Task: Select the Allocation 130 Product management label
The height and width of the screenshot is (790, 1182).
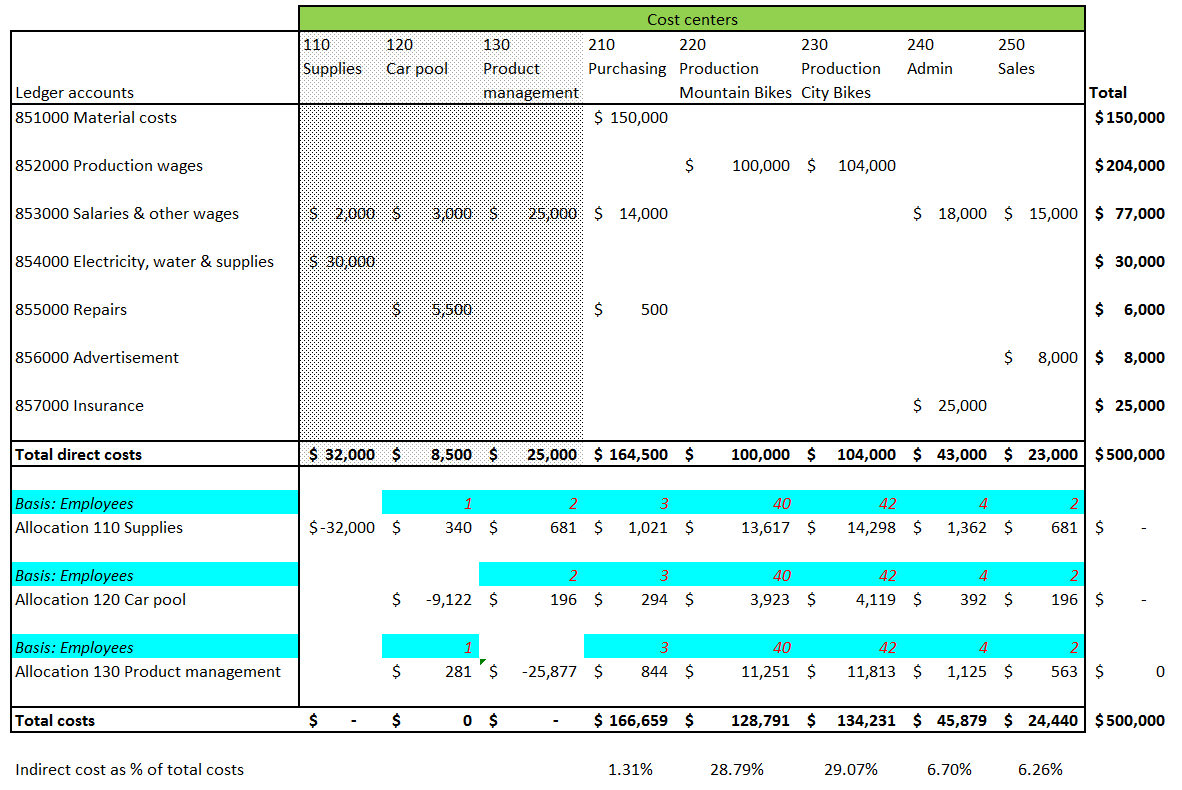Action: click(148, 672)
